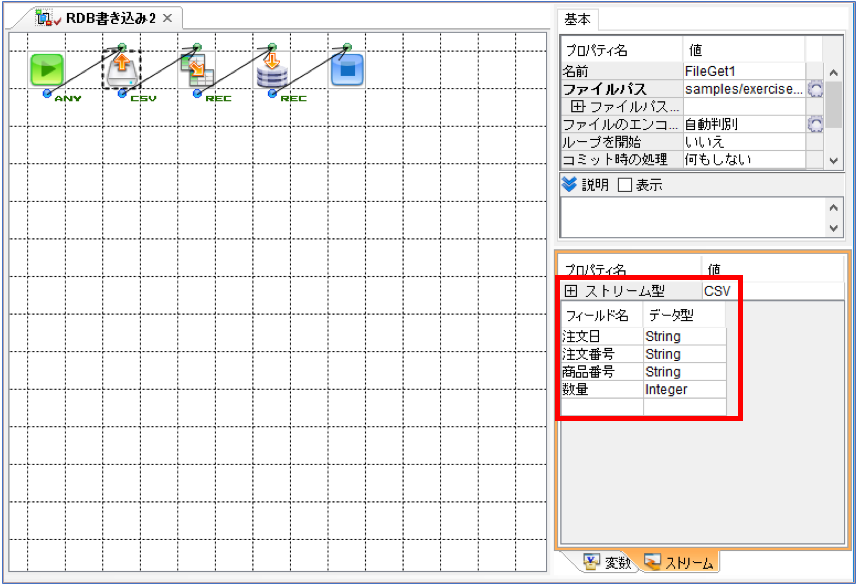Click the 名前 property name cell
This screenshot has width=857, height=587.
tap(621, 71)
